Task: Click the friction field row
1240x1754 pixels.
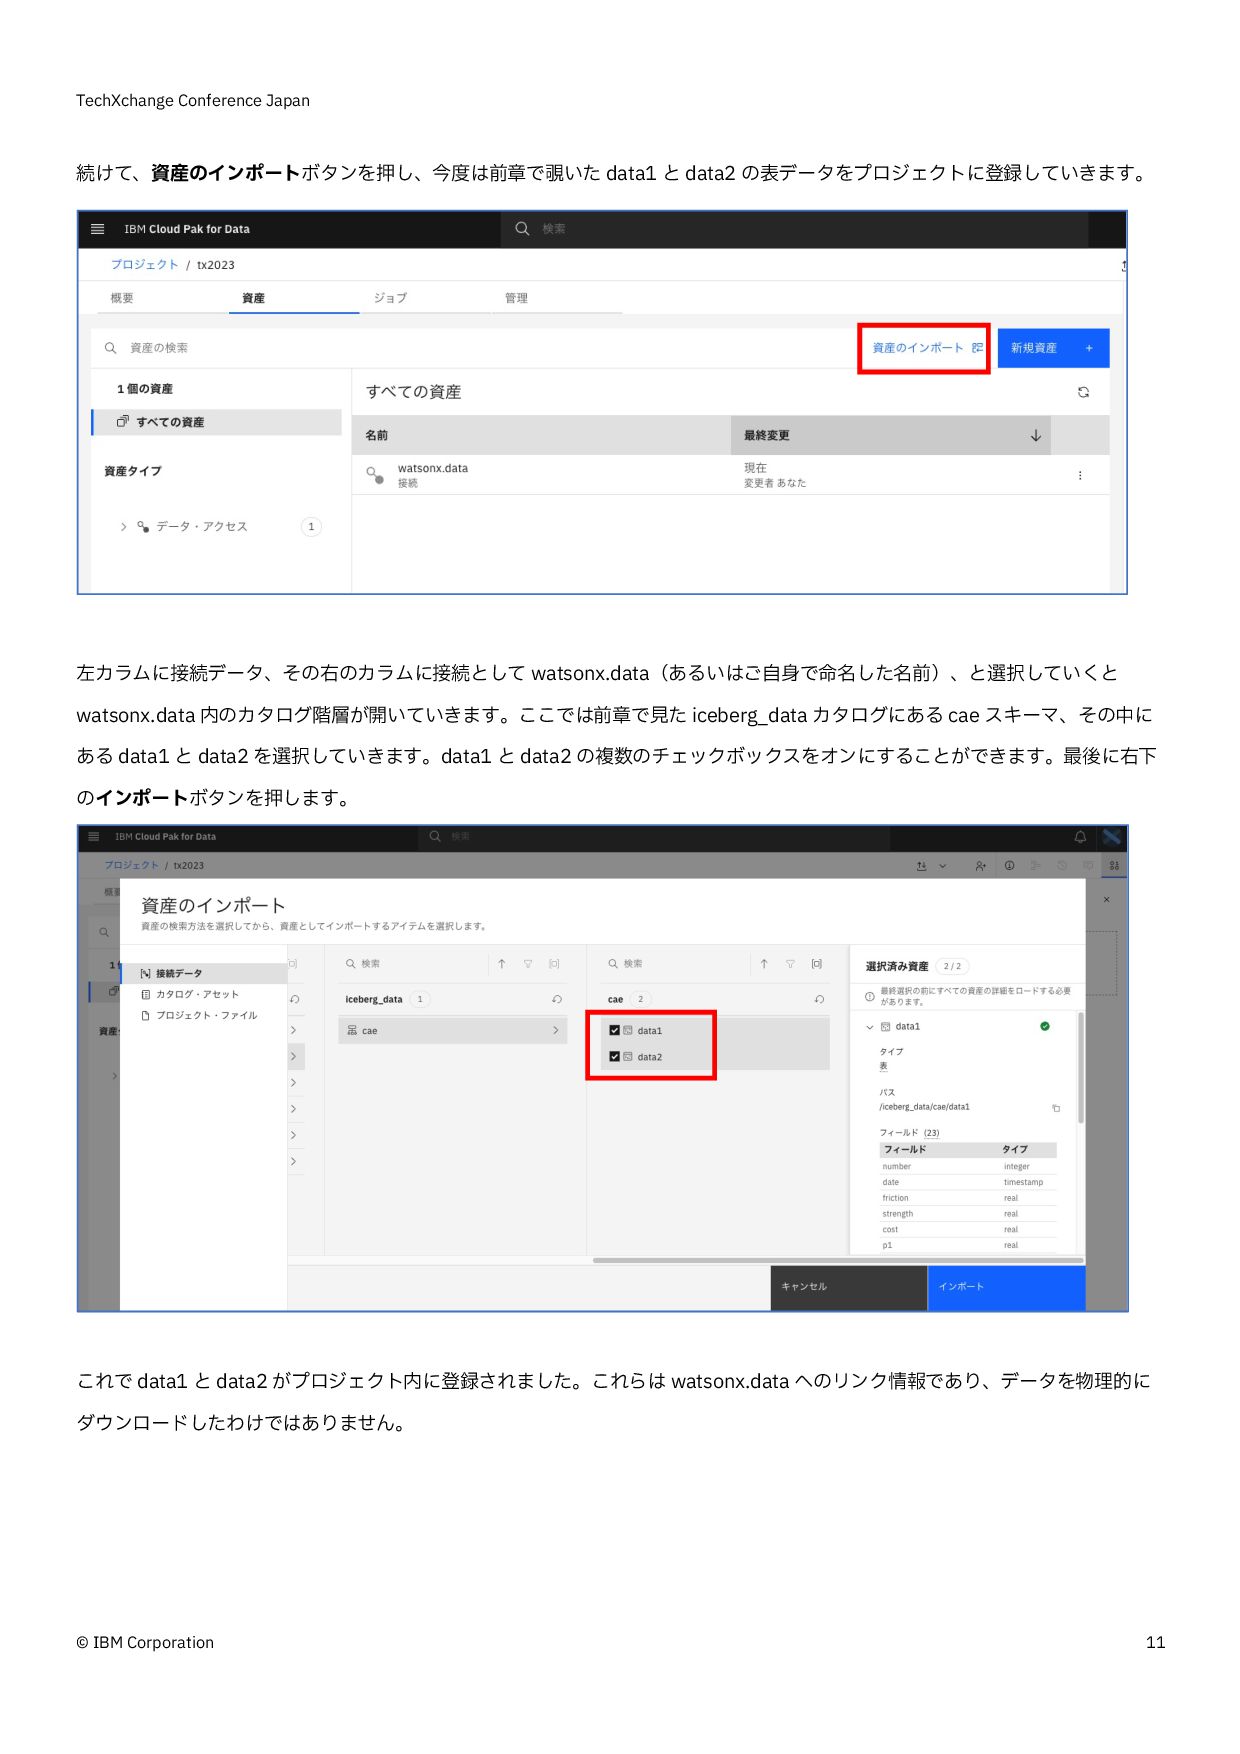Action: (968, 1198)
